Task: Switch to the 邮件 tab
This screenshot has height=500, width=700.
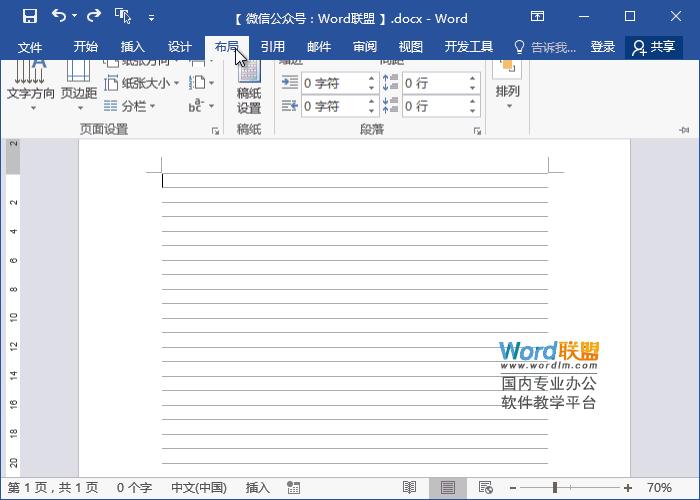Action: coord(319,47)
